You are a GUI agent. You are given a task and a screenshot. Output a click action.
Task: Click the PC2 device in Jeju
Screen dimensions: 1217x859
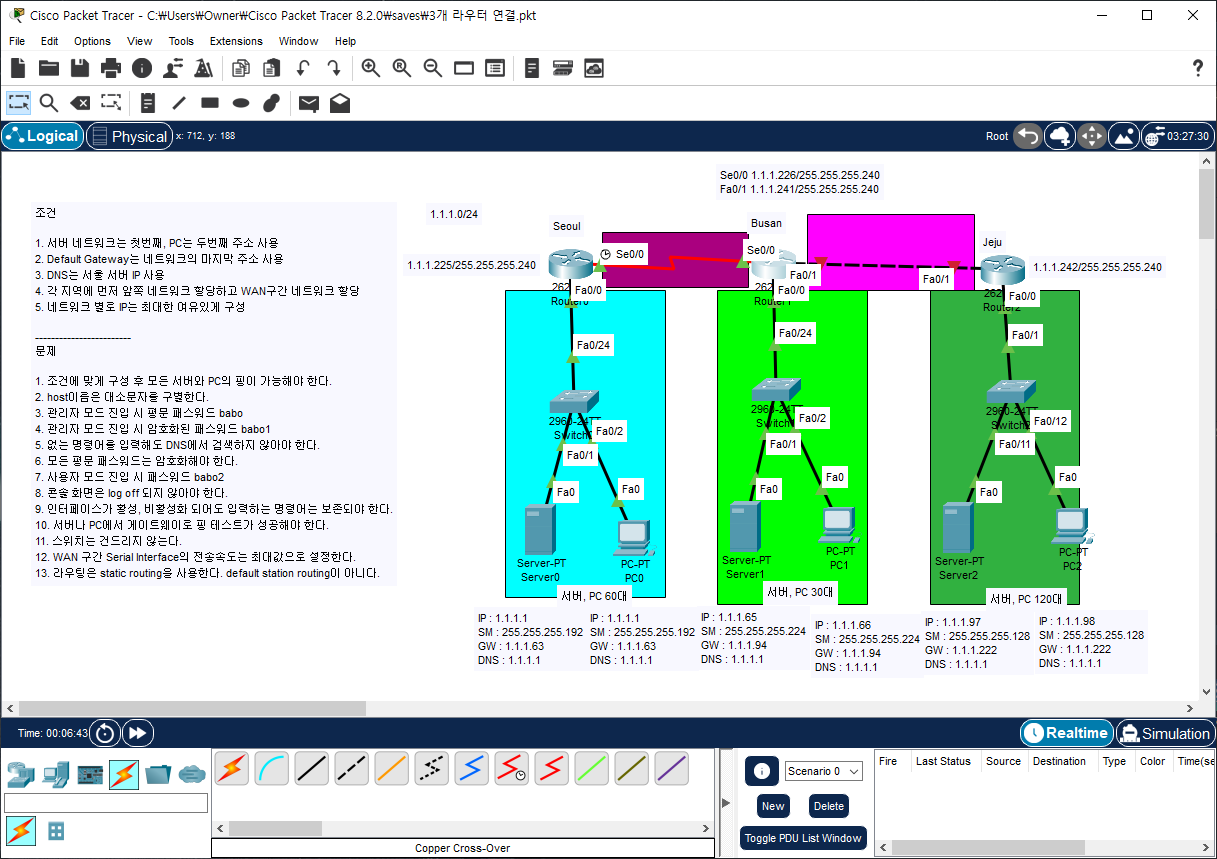(x=1071, y=527)
